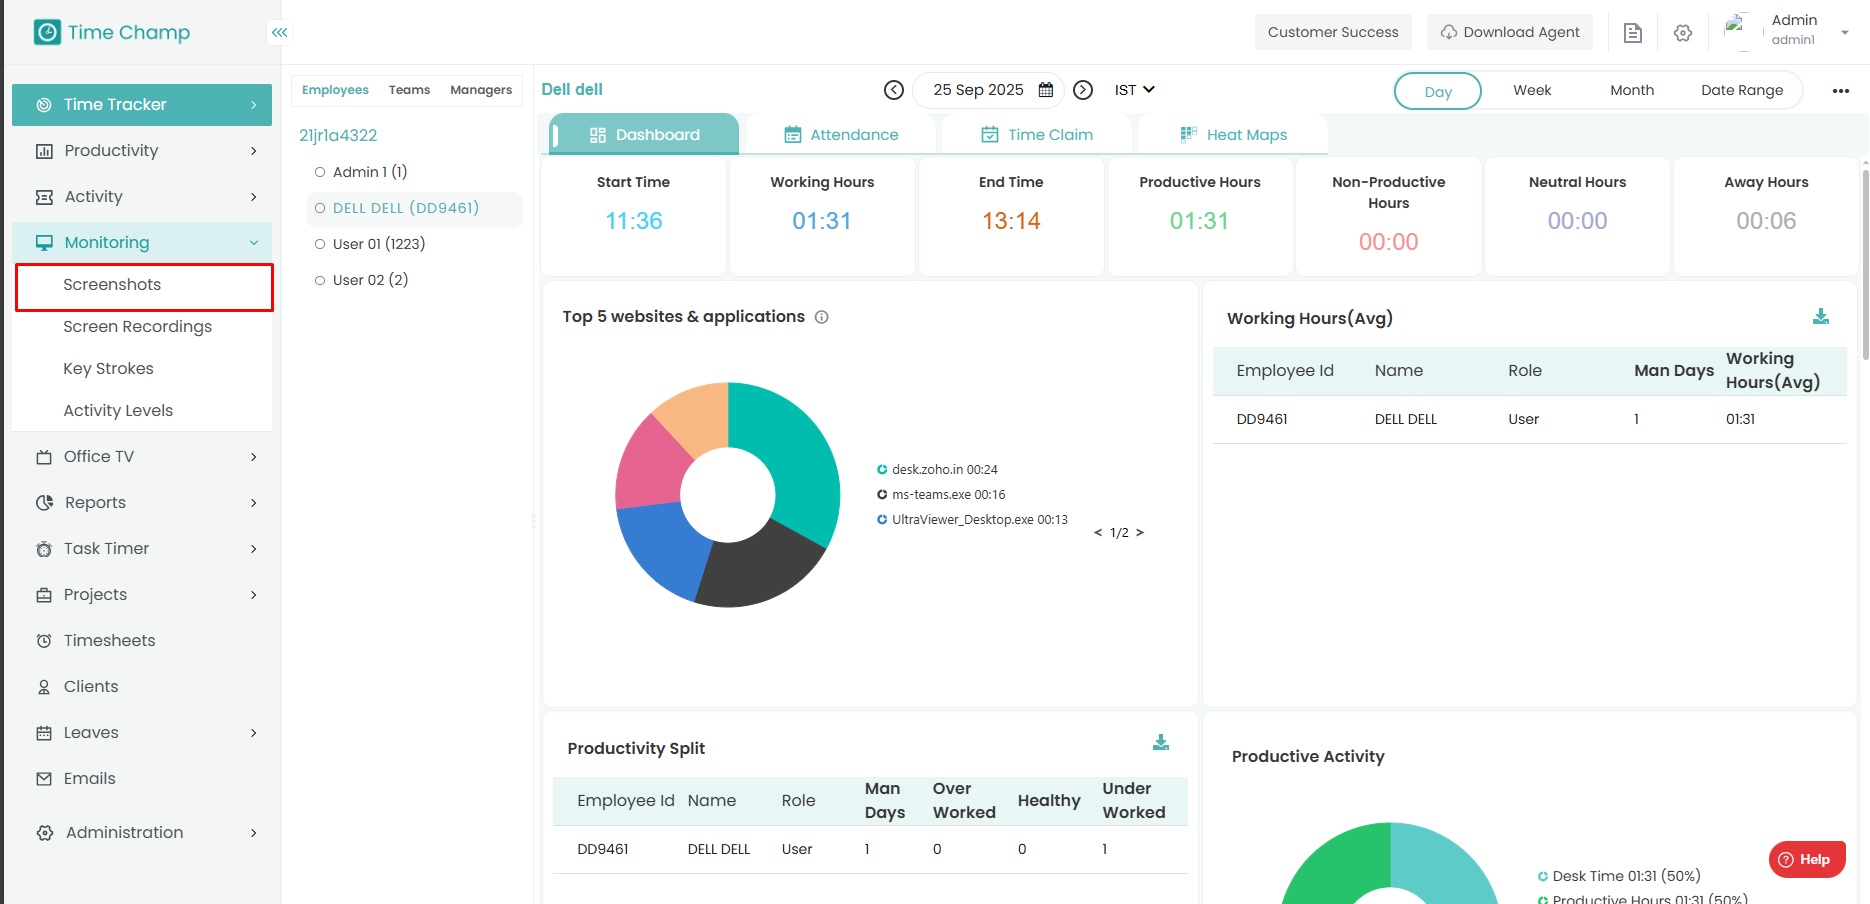This screenshot has width=1870, height=904.
Task: Open the Heat Maps tab
Action: pos(1234,135)
